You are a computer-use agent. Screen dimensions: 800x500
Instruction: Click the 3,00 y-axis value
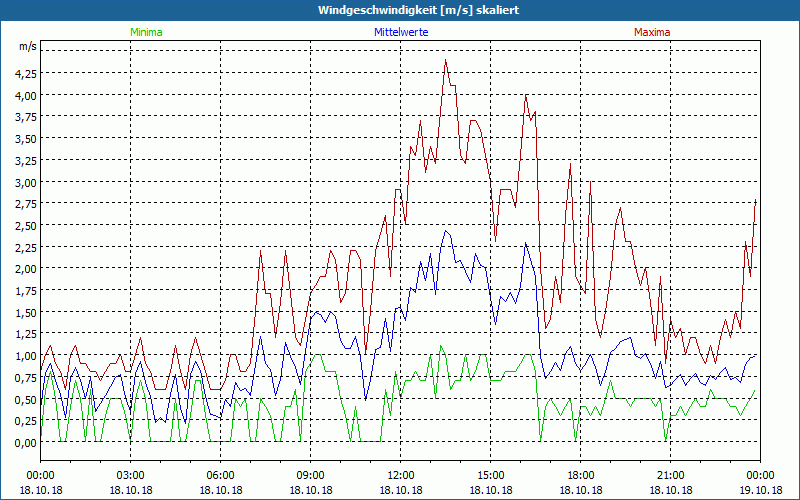tap(26, 182)
